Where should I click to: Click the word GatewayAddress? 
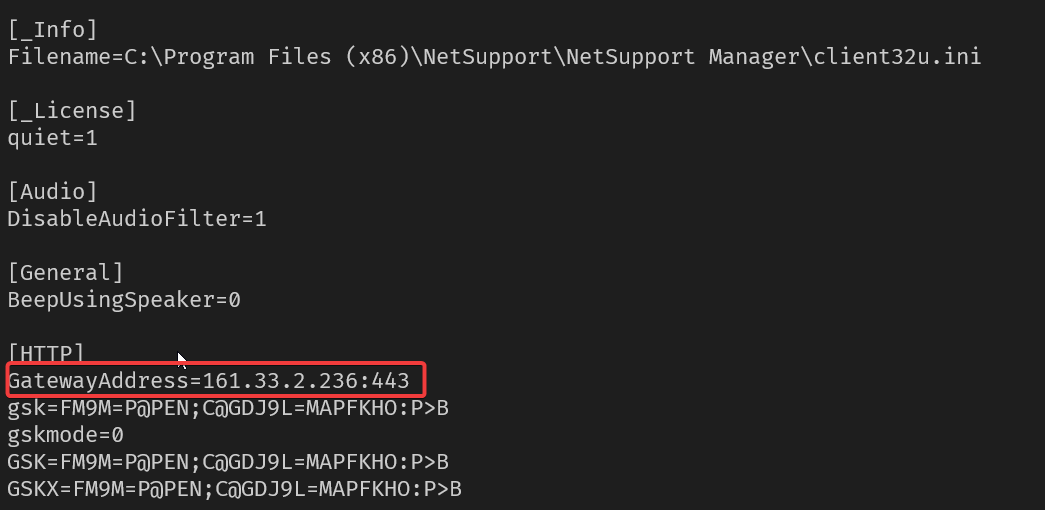click(98, 381)
